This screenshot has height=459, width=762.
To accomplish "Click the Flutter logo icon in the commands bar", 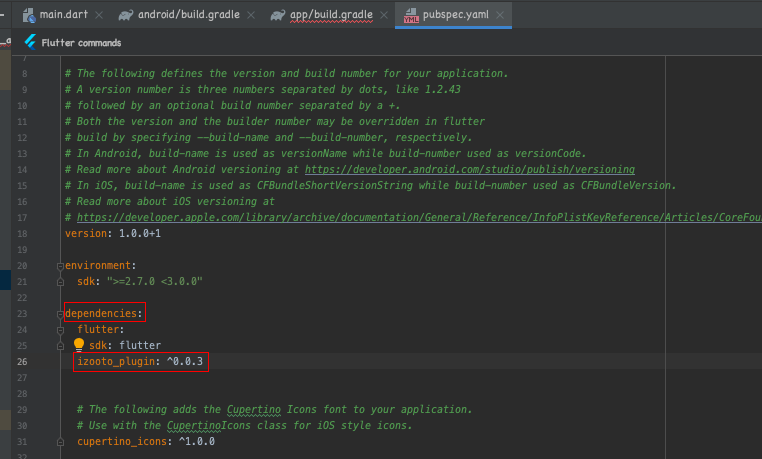I will (30, 42).
